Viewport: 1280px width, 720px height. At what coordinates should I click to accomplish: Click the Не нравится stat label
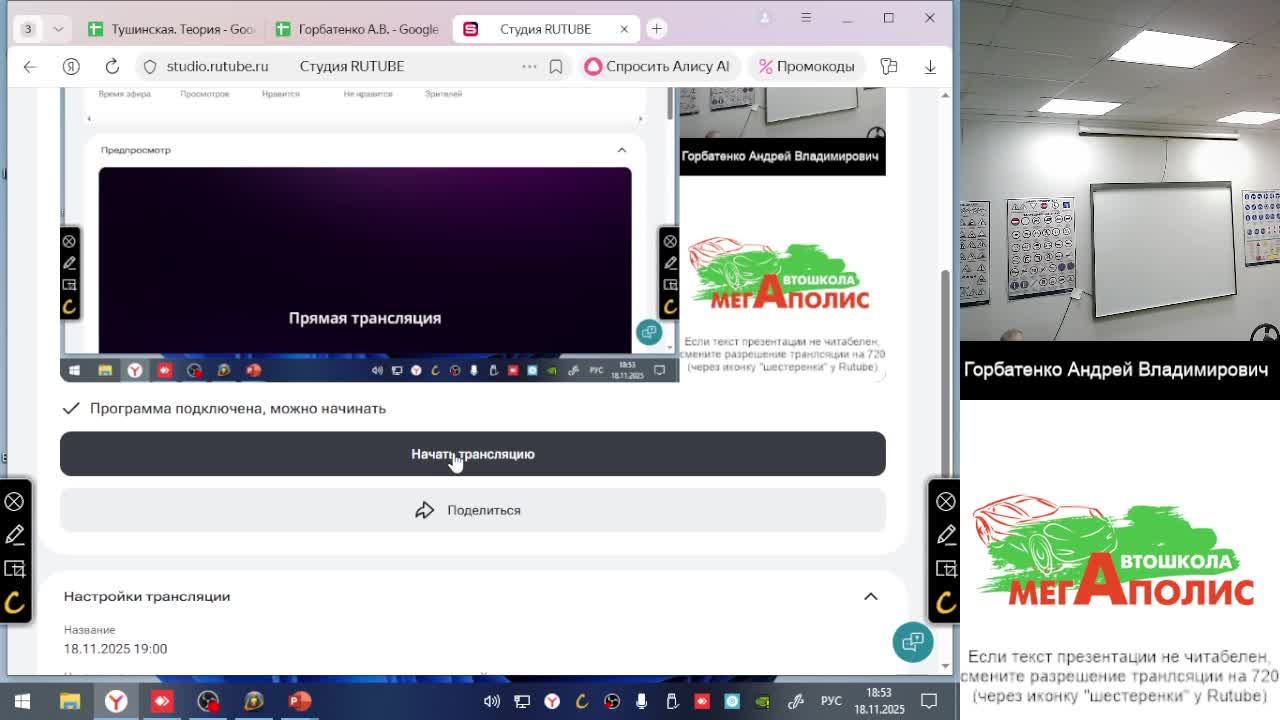368,94
